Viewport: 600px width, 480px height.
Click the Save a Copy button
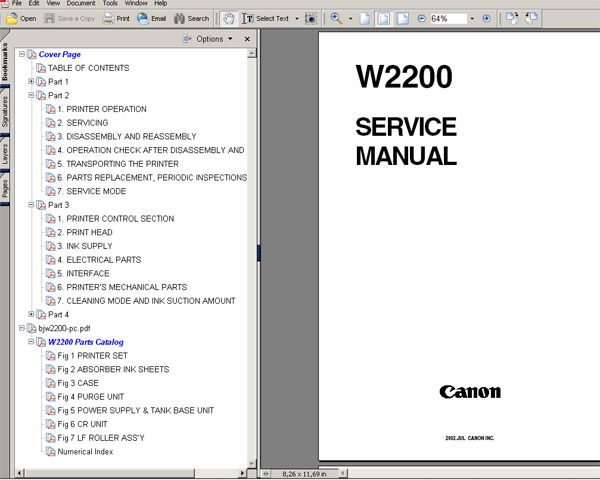70,18
